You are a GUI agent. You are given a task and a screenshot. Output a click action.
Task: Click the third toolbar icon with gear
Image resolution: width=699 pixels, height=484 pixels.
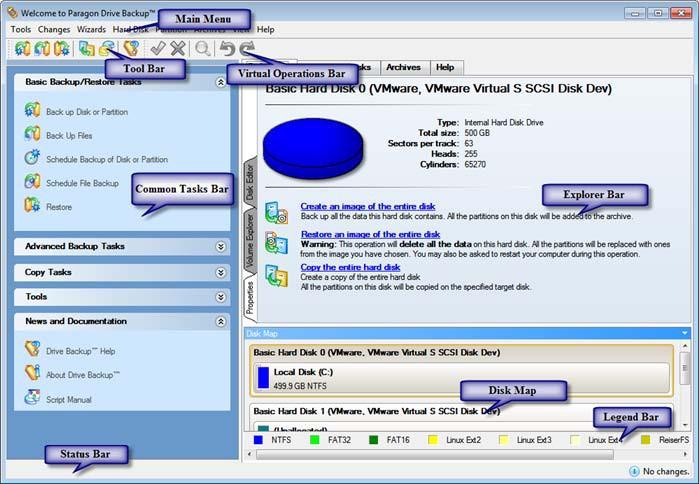click(x=62, y=48)
